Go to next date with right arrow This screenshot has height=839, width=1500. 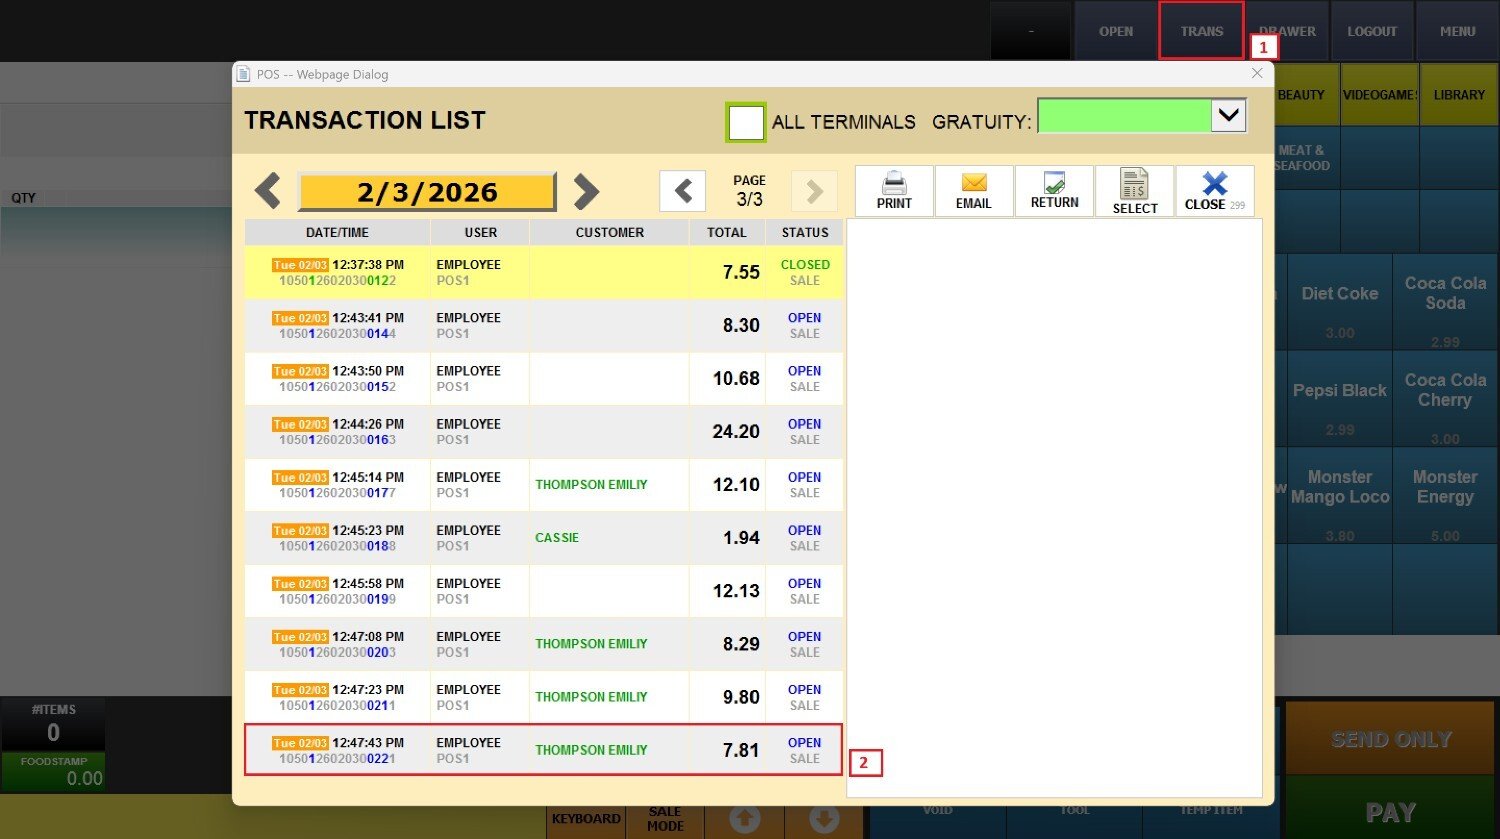pos(586,191)
